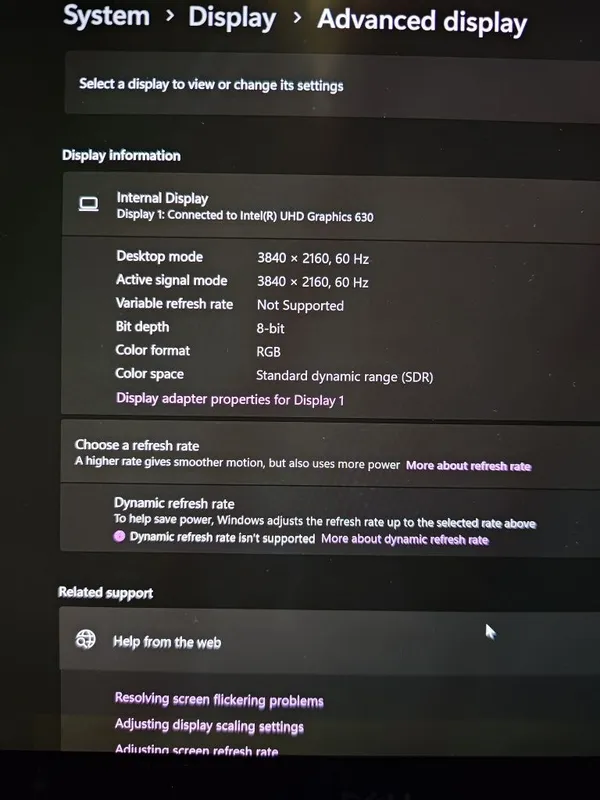
Task: Go back to System in breadcrumb
Action: tap(107, 16)
